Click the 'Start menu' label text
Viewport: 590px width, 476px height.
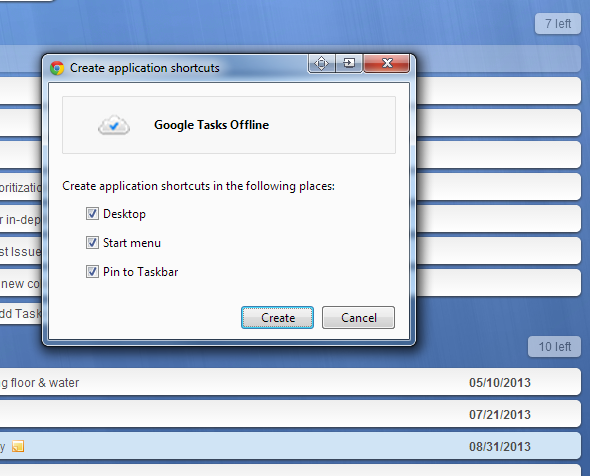point(132,243)
